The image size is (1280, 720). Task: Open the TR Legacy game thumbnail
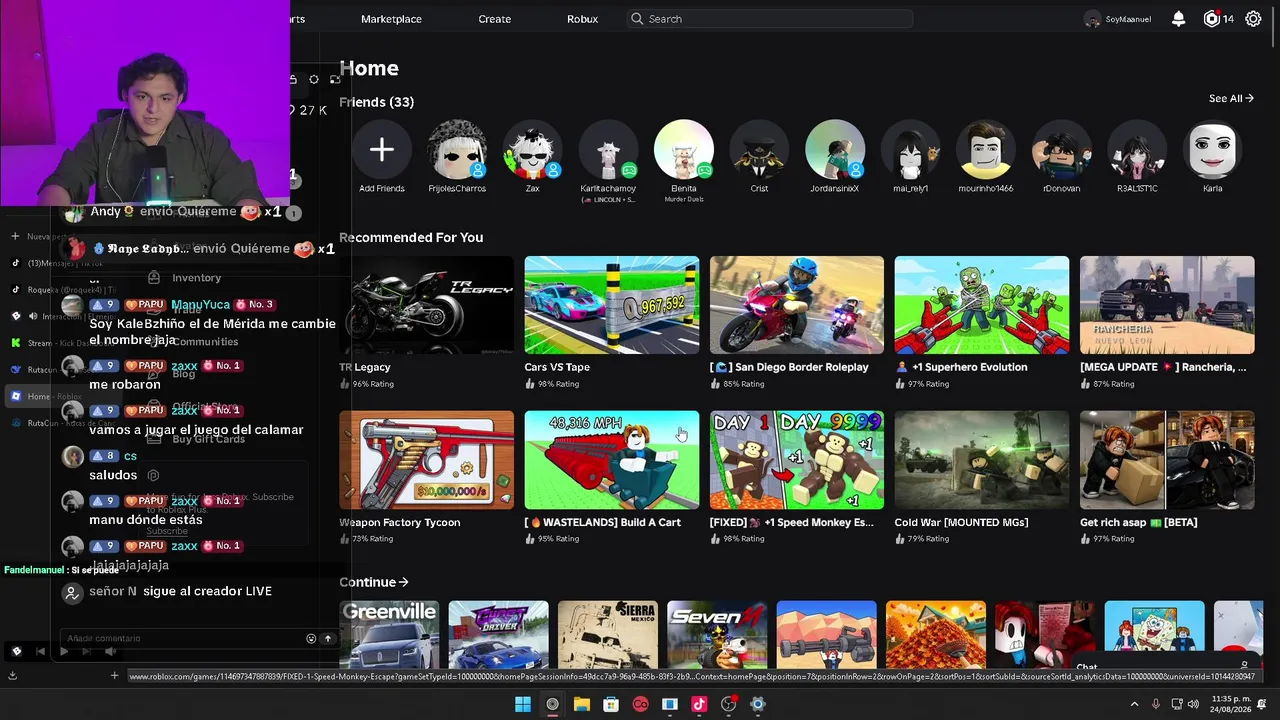click(x=427, y=305)
